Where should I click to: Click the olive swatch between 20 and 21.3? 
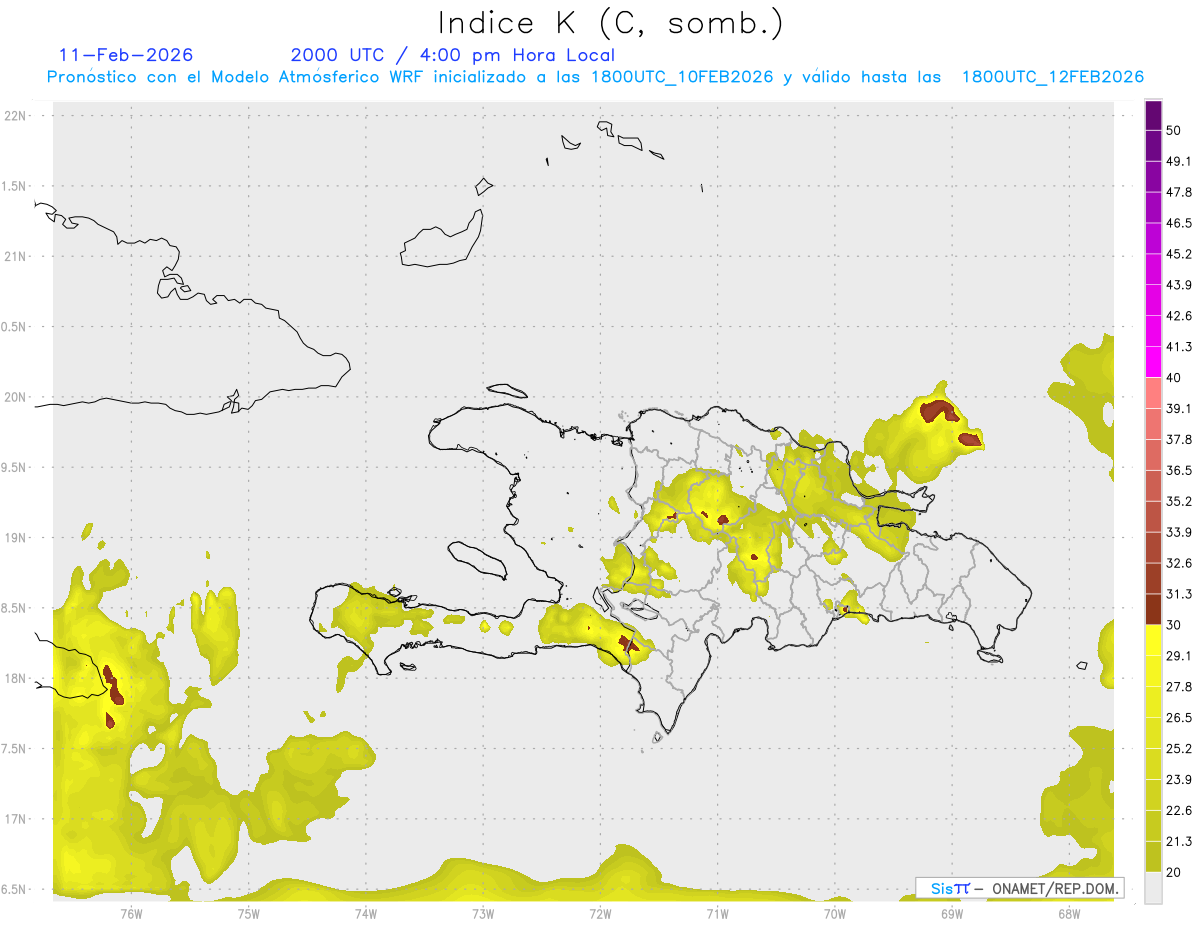(1153, 856)
